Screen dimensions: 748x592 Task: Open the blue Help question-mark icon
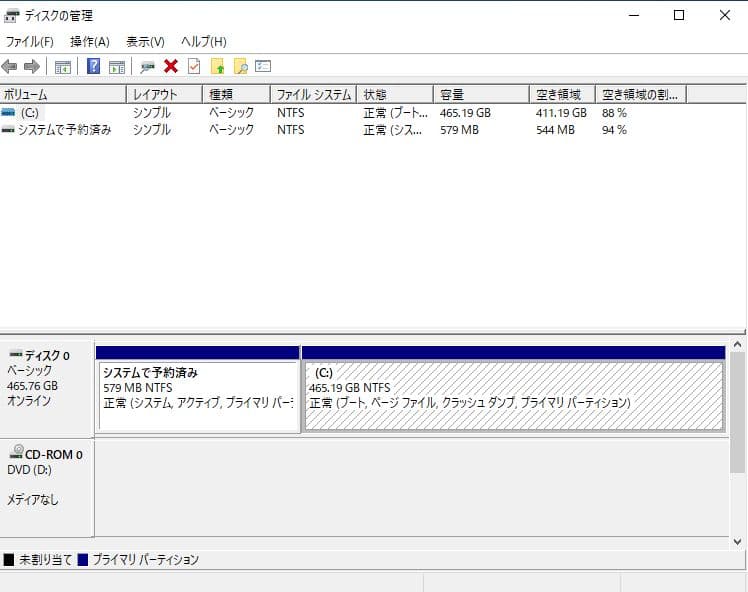(94, 66)
